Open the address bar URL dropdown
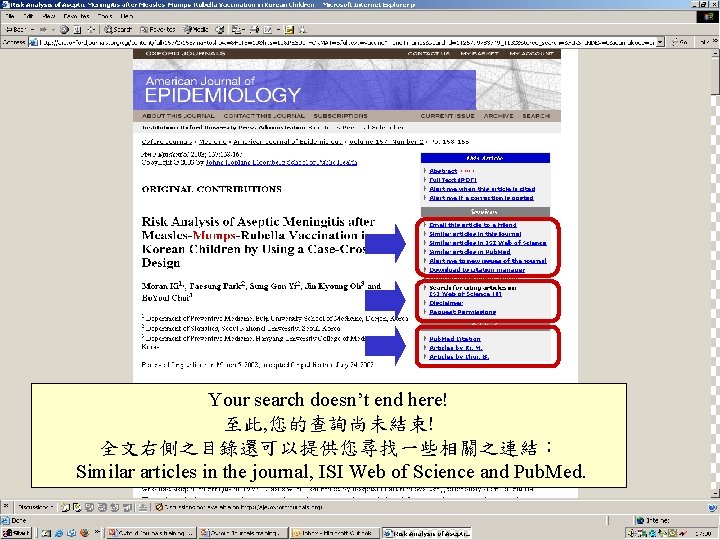 coord(660,42)
